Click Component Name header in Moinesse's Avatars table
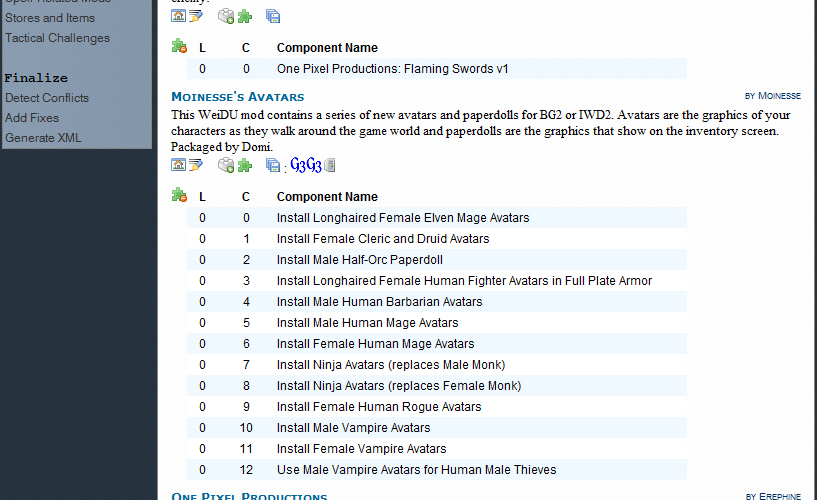The image size is (817, 500). pyautogui.click(x=327, y=197)
